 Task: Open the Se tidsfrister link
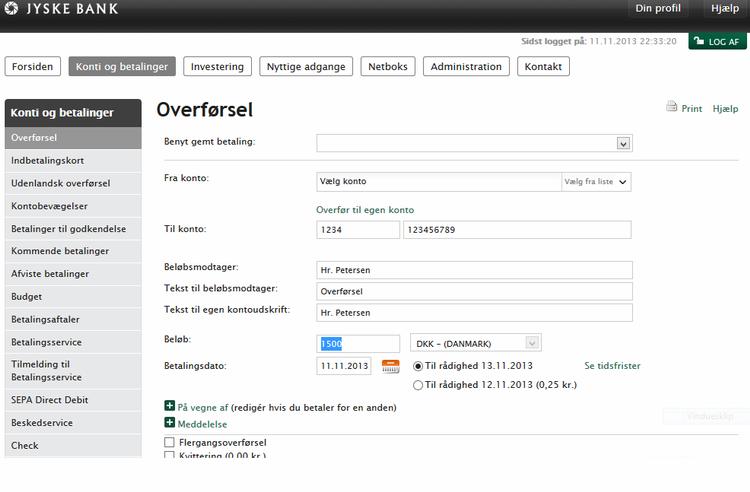[612, 366]
